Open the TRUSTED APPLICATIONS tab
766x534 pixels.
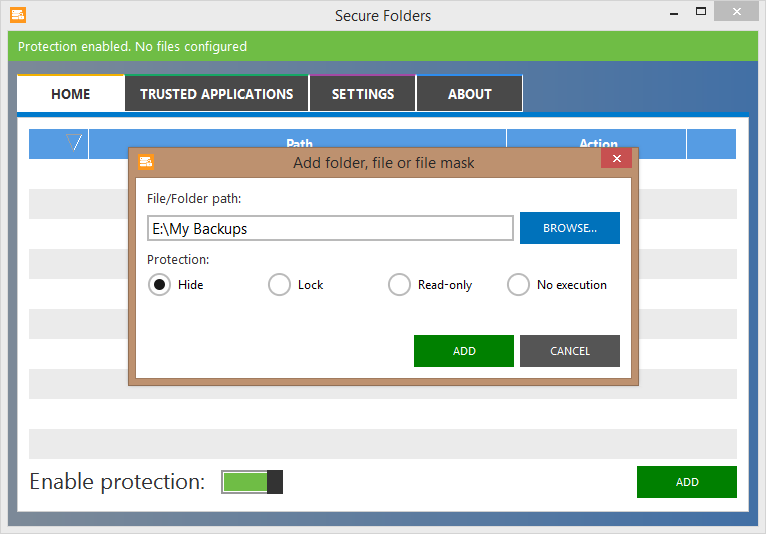click(x=217, y=94)
